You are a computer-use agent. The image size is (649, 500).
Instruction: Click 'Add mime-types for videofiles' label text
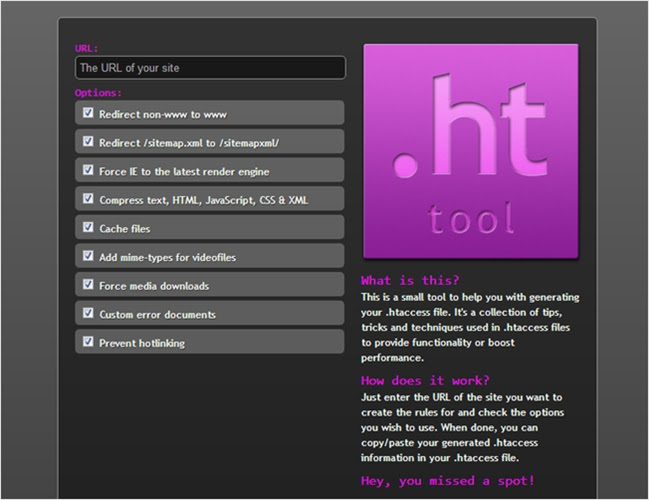point(167,257)
